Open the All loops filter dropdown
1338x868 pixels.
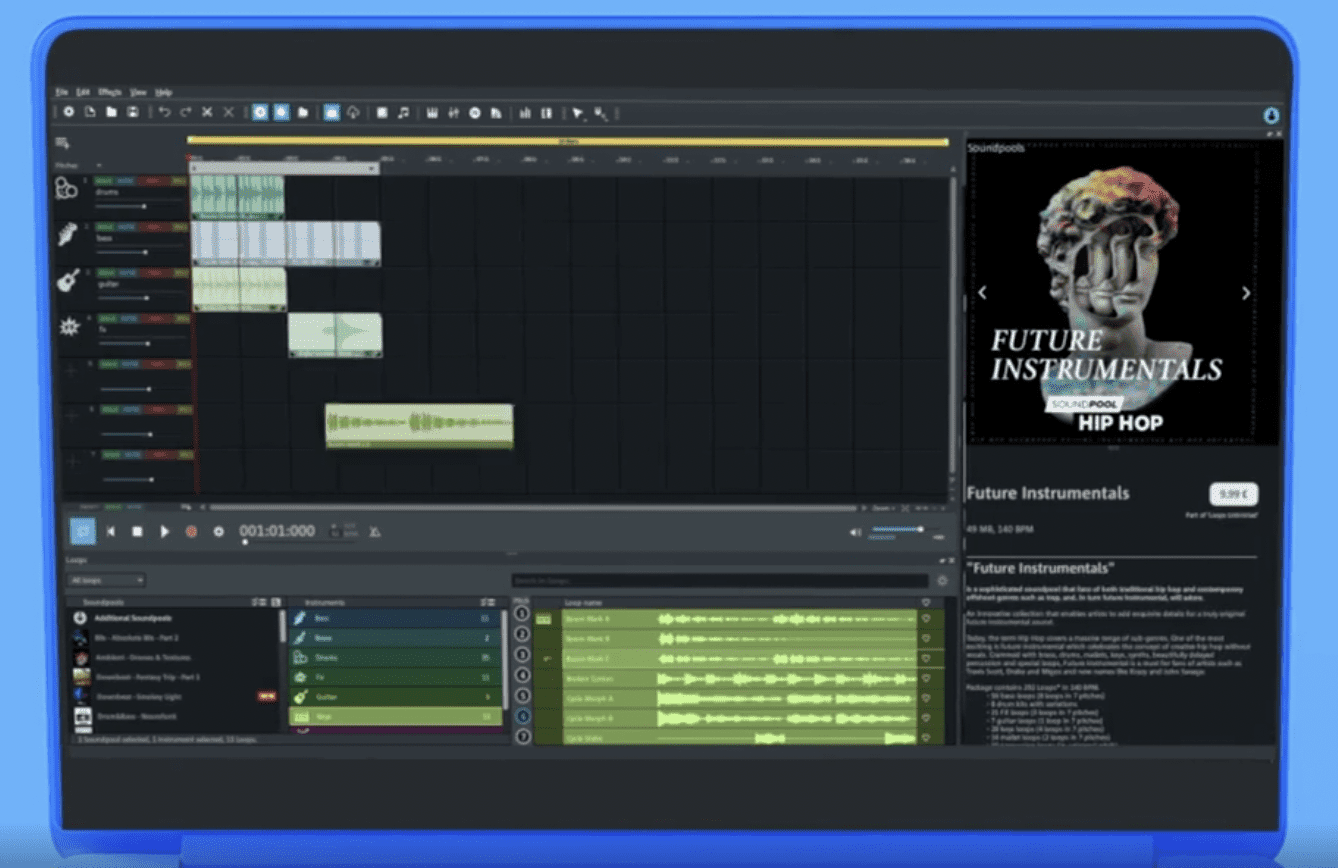pos(106,580)
